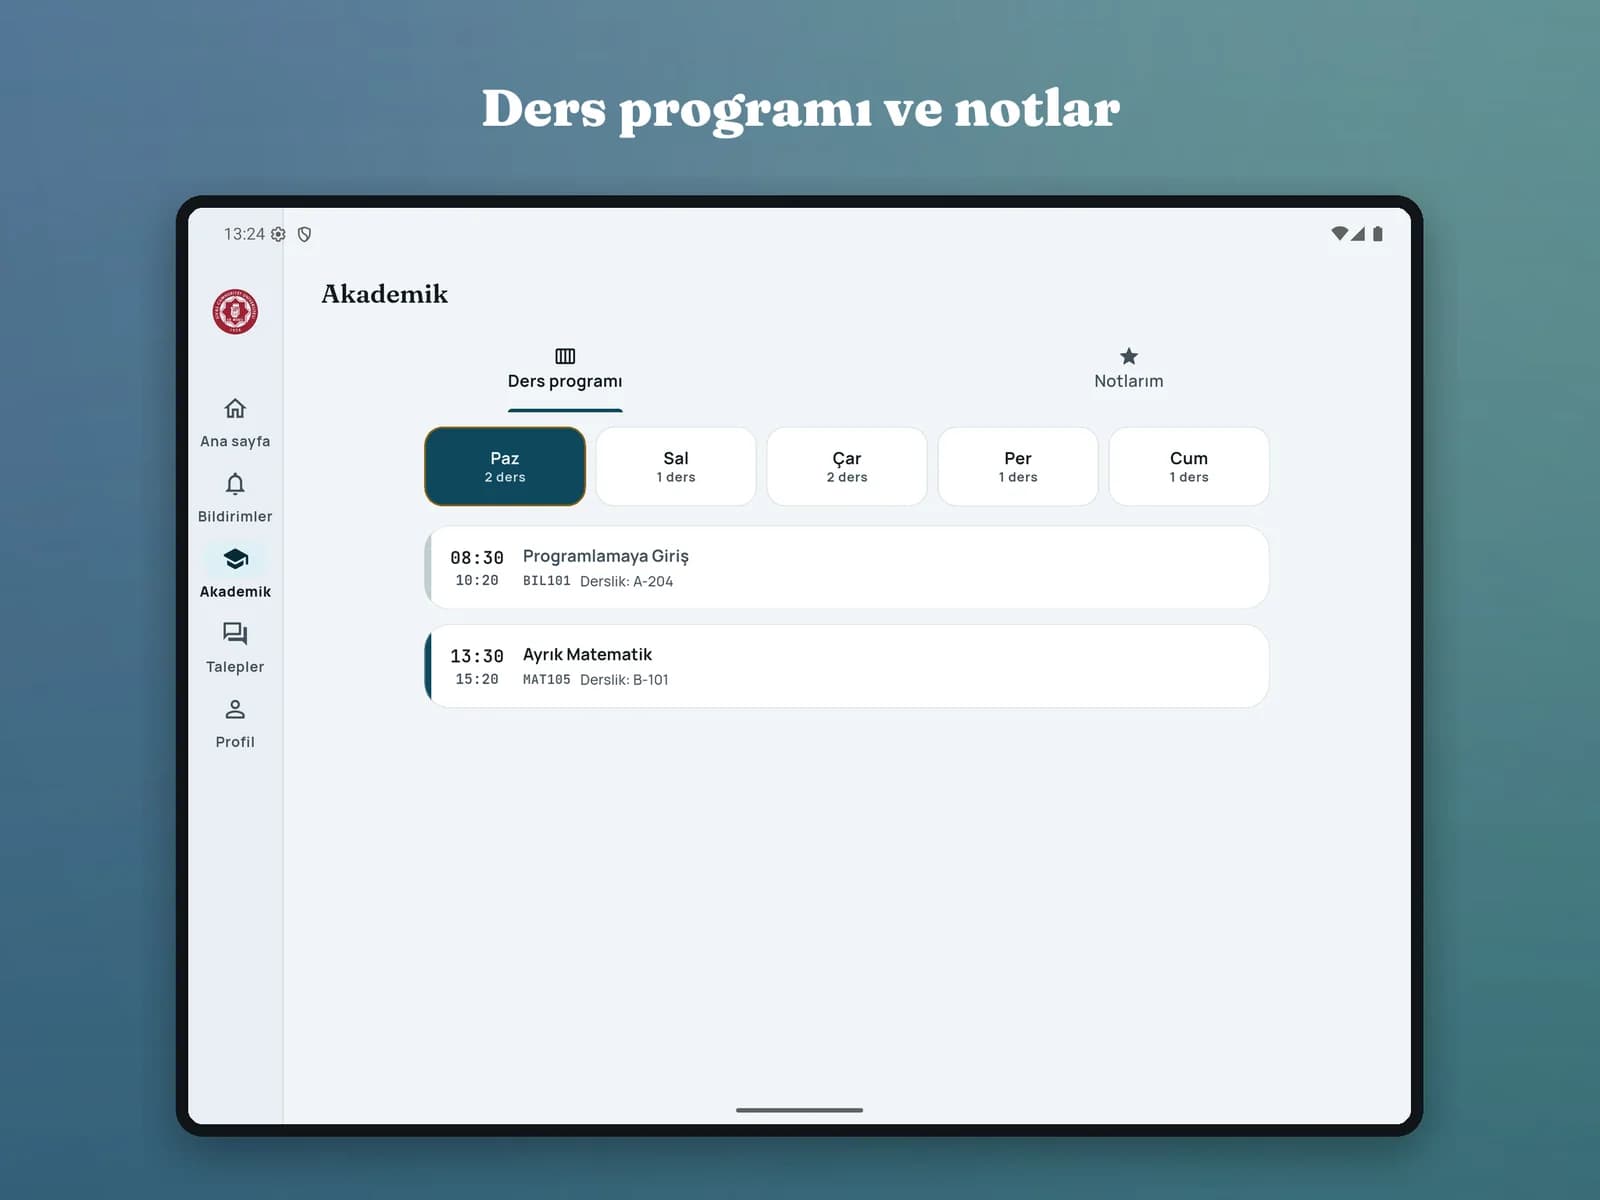Image resolution: width=1600 pixels, height=1200 pixels.
Task: Go to Ana sayfa home icon
Action: click(235, 409)
